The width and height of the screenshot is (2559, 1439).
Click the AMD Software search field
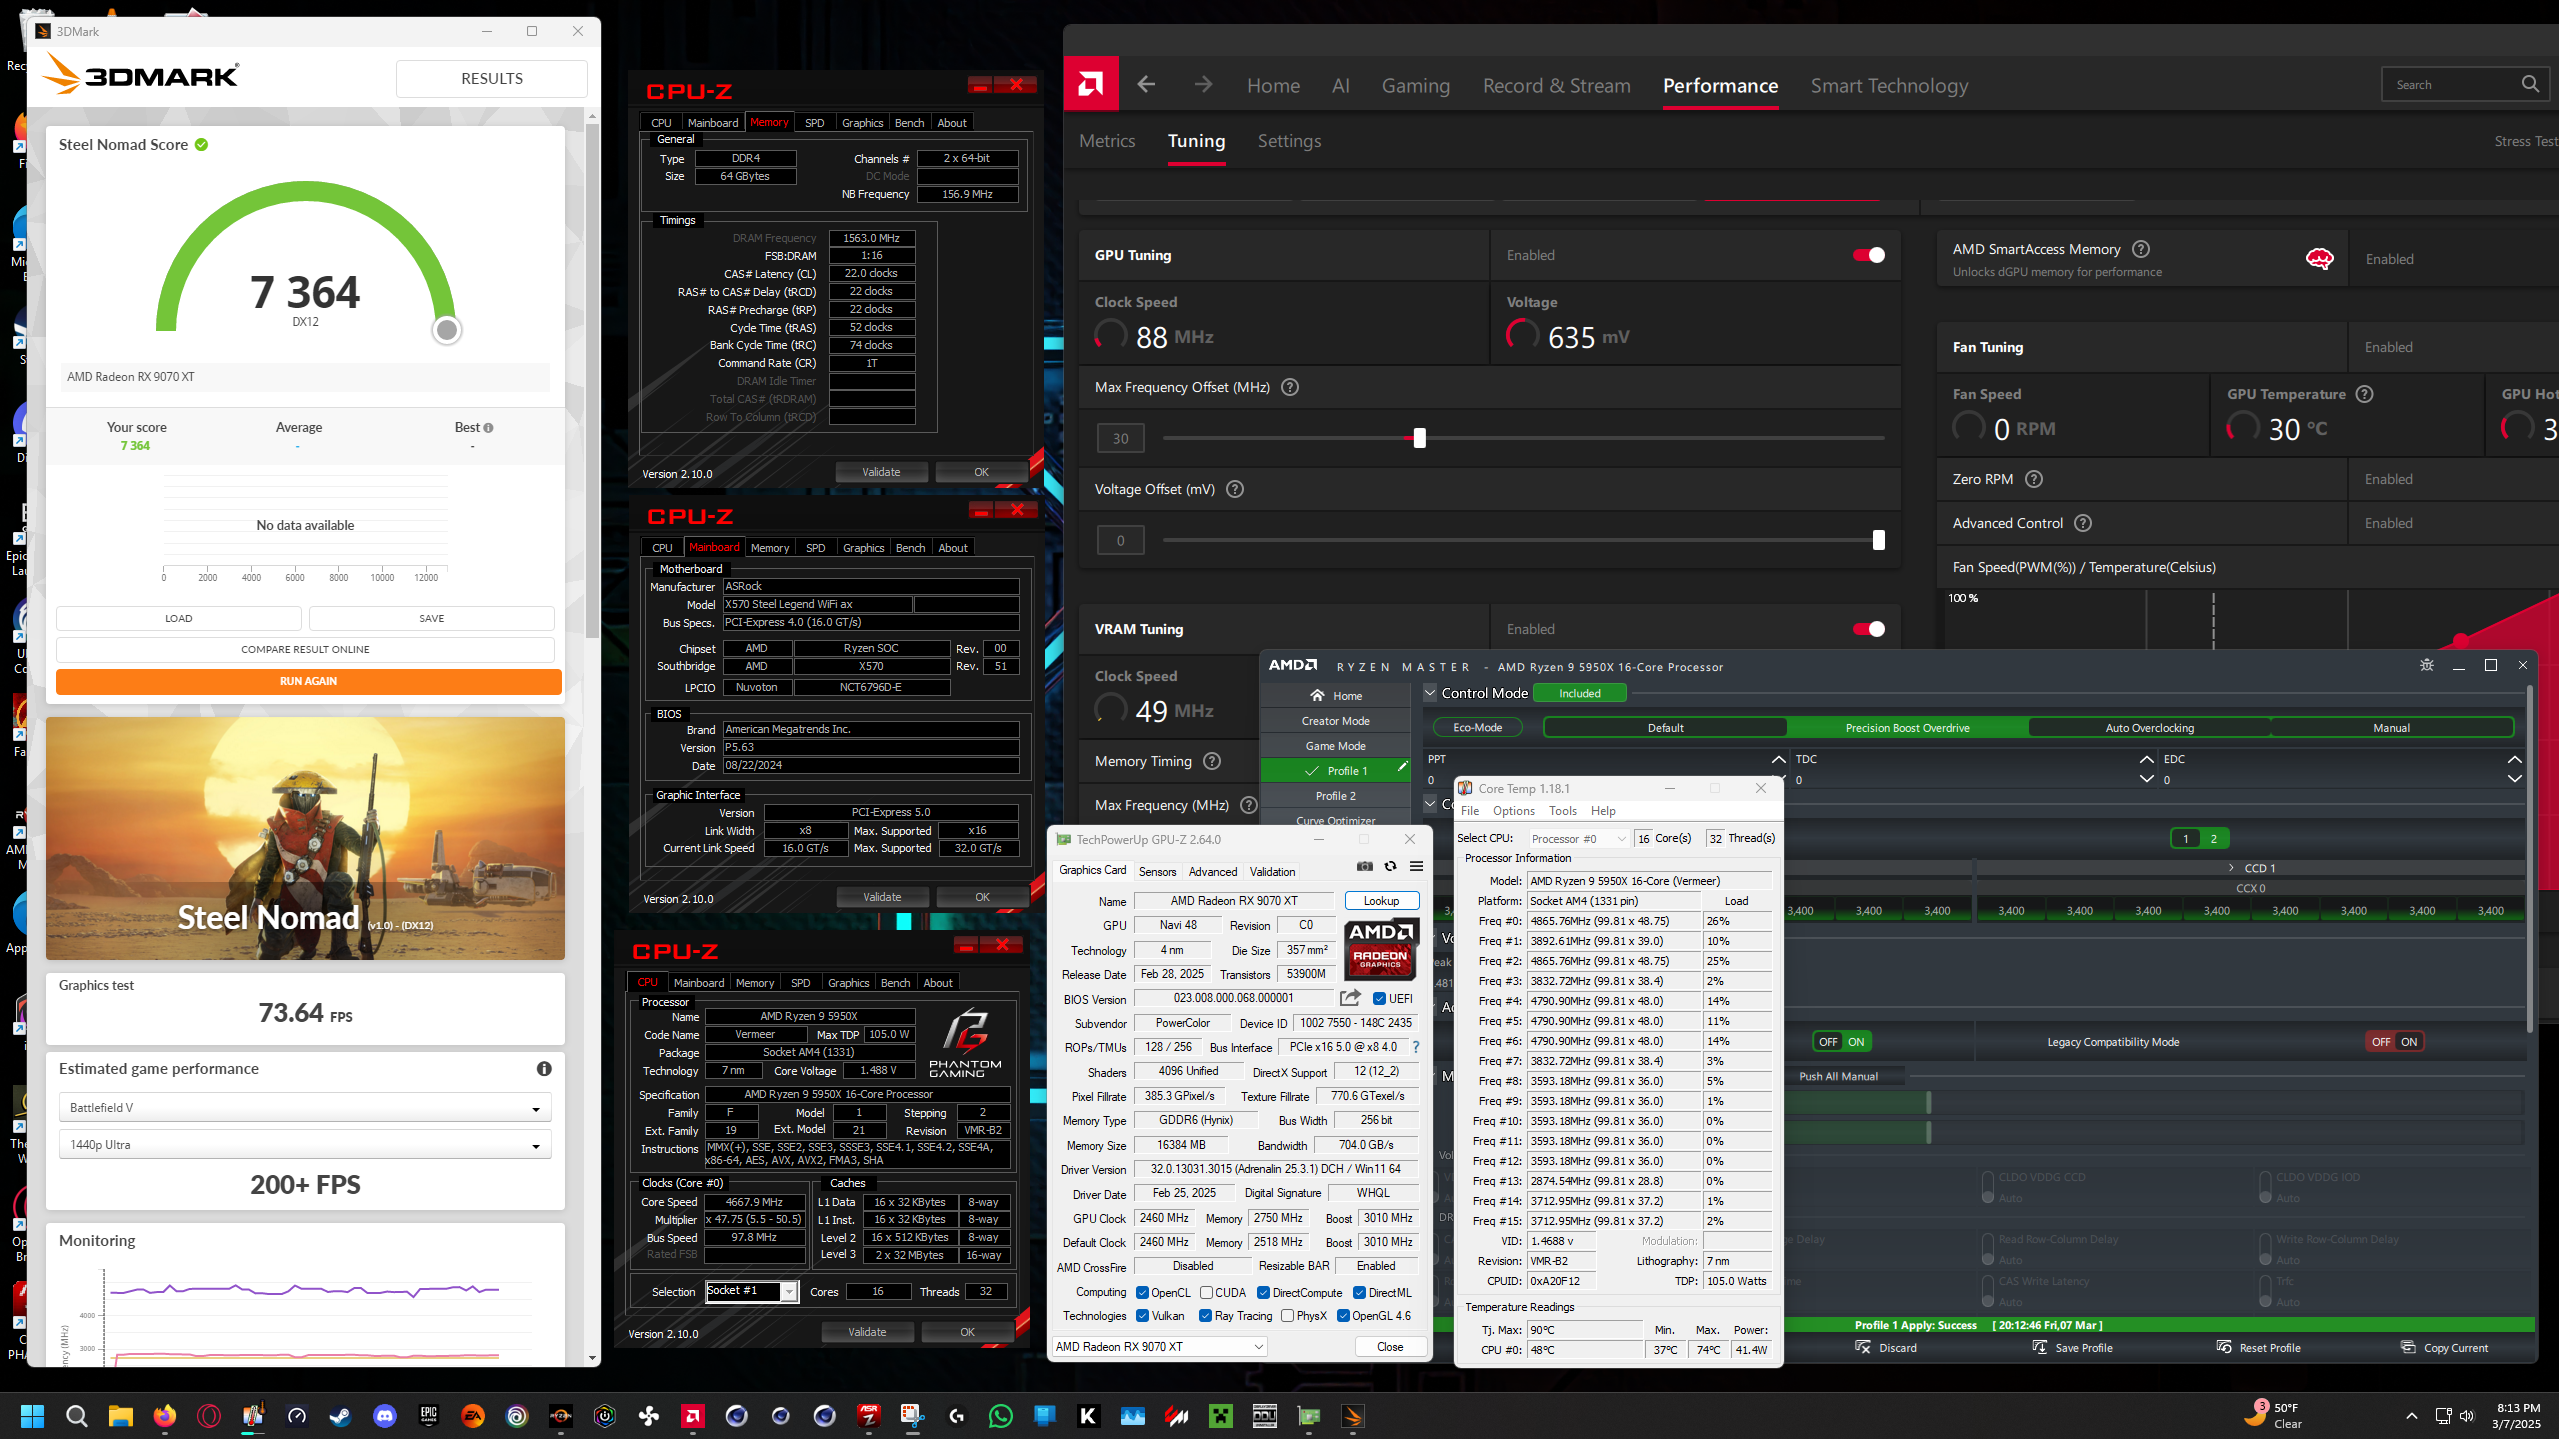pos(2464,84)
